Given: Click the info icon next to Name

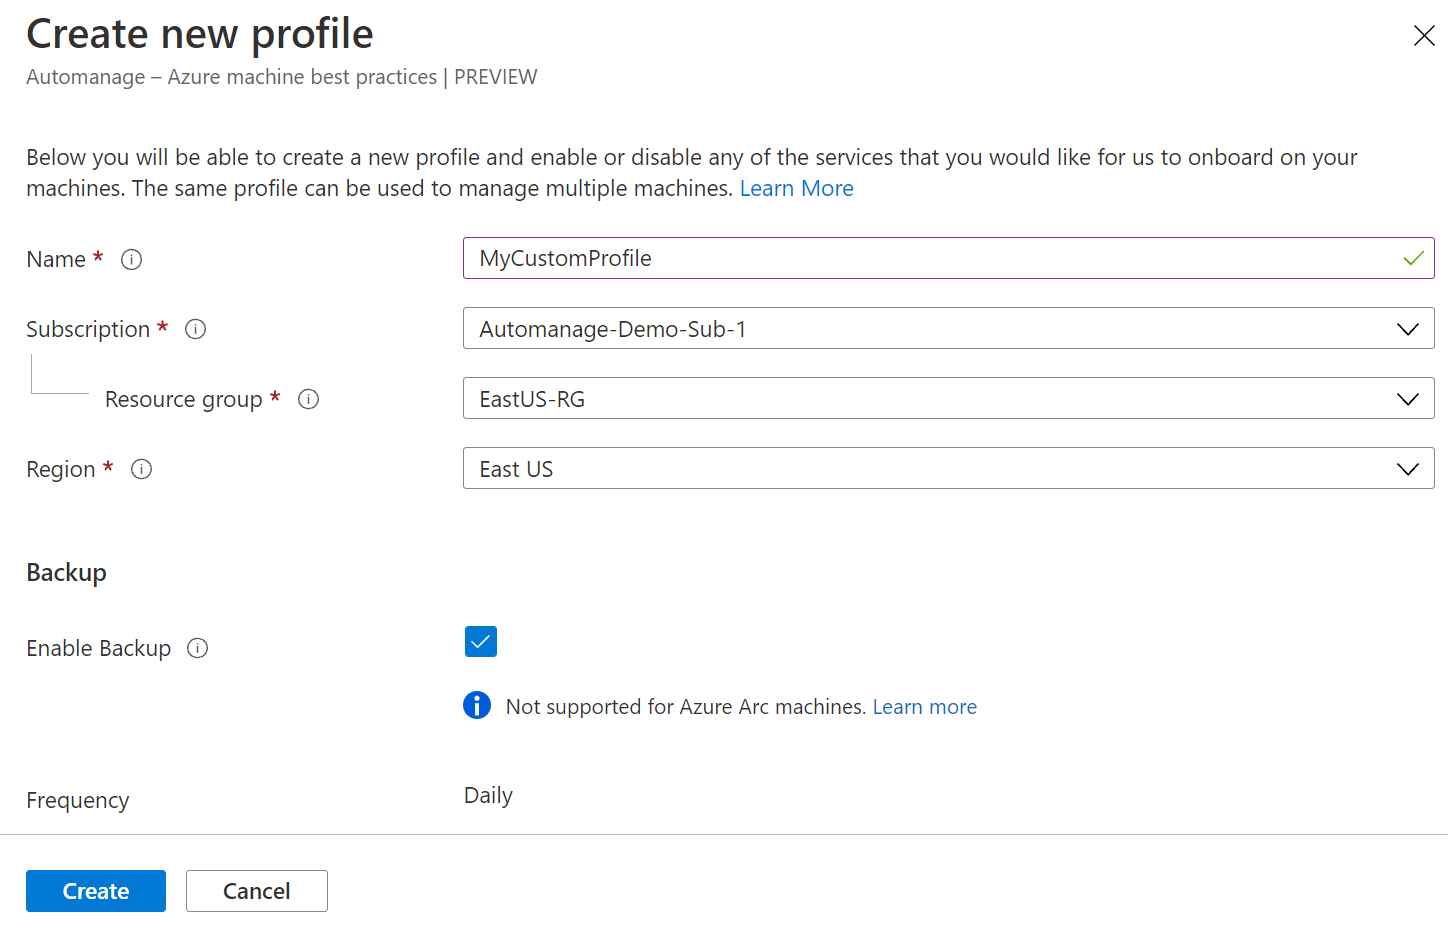Looking at the screenshot, I should [131, 260].
